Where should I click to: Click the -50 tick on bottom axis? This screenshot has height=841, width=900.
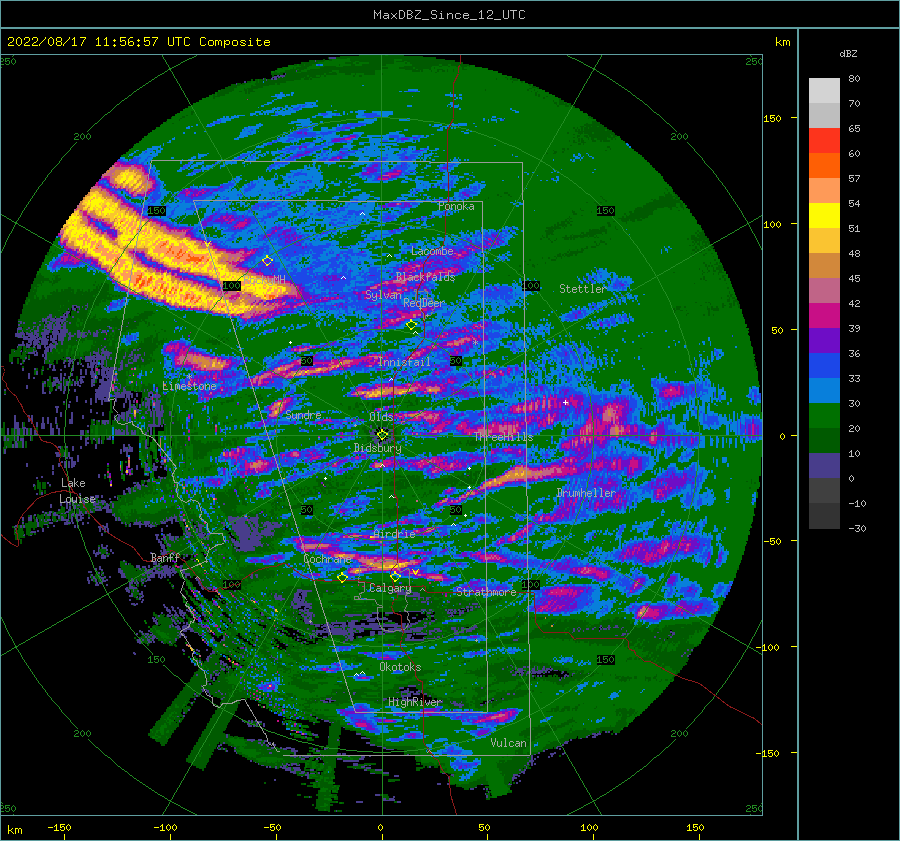tap(273, 828)
